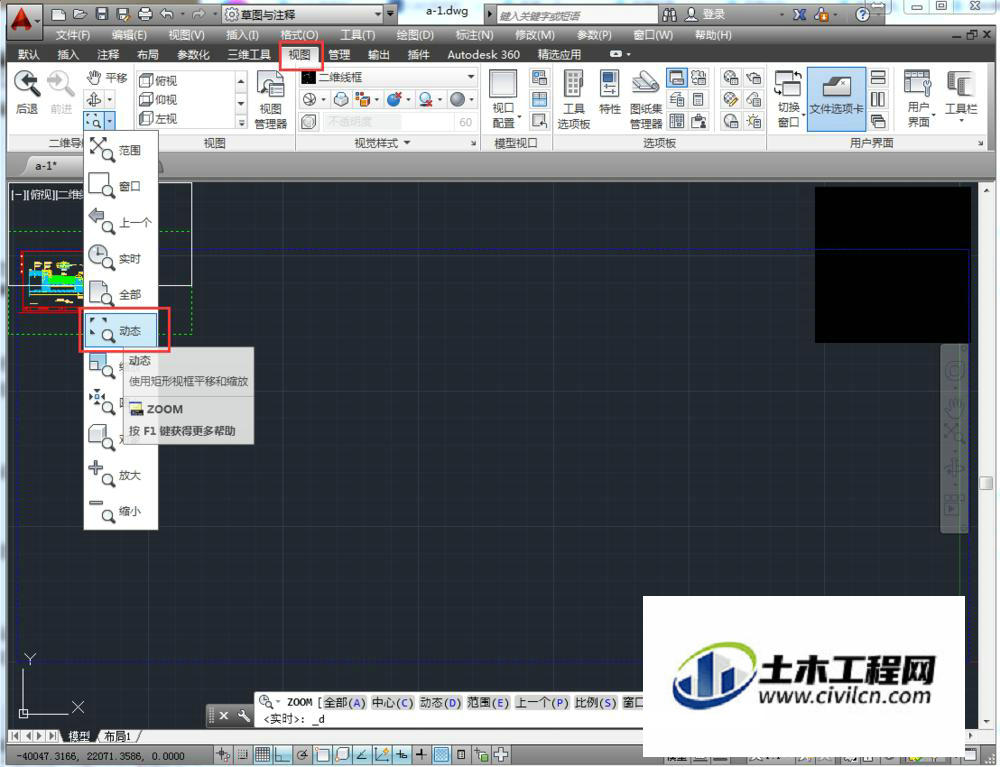
Task: Click the wrench customize icon on command line
Action: click(x=244, y=715)
